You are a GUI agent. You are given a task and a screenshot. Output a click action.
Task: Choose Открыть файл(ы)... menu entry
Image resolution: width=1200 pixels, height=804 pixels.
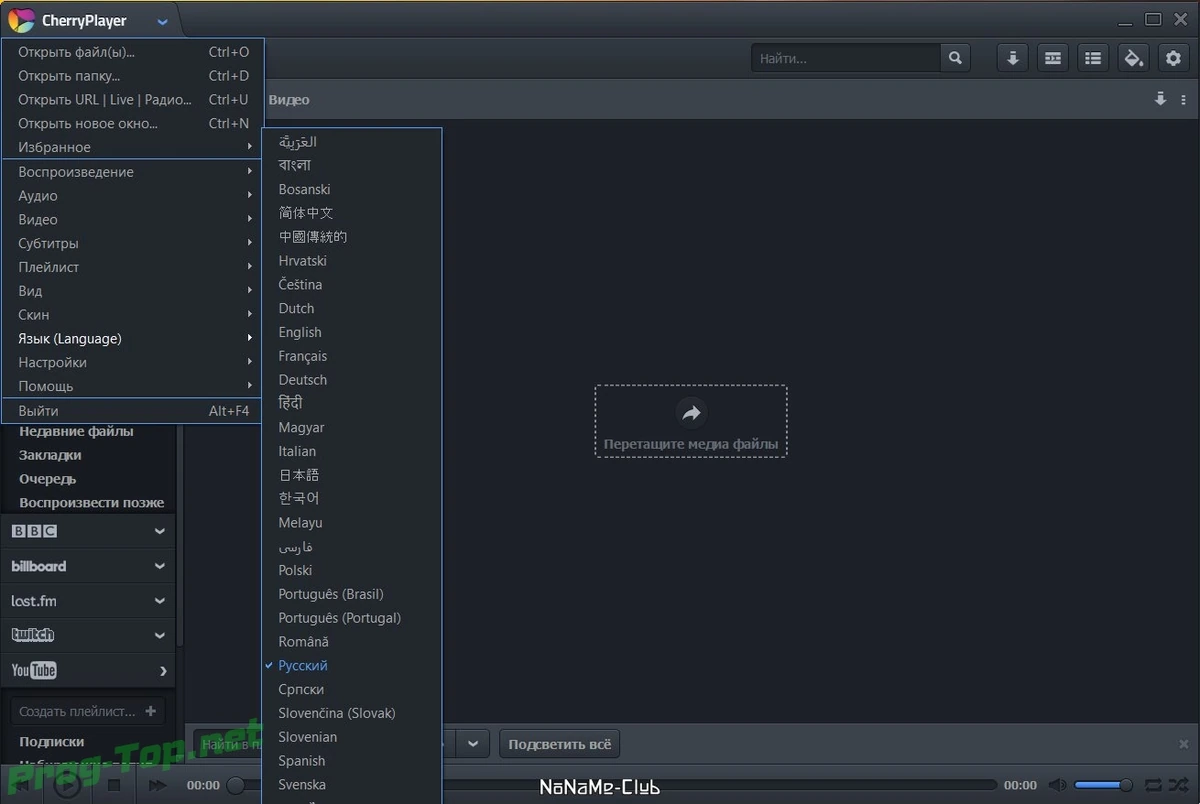tap(132, 52)
